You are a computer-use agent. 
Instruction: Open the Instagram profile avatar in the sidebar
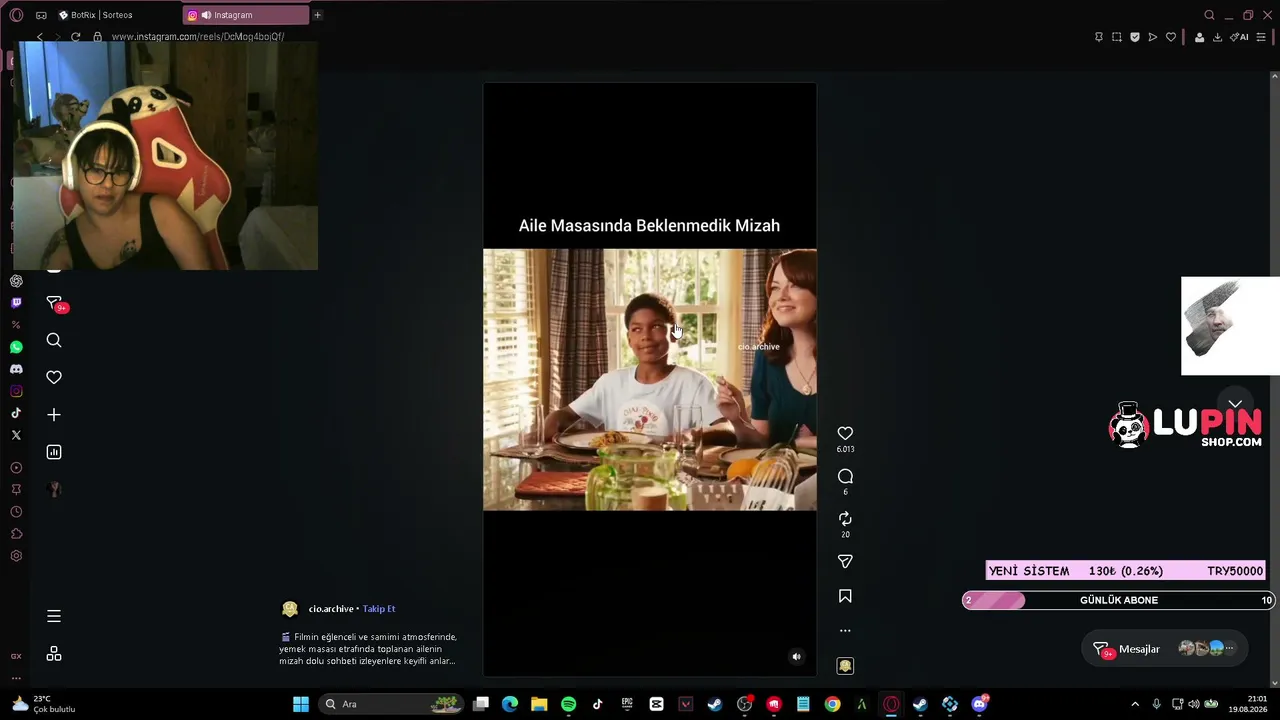point(54,489)
